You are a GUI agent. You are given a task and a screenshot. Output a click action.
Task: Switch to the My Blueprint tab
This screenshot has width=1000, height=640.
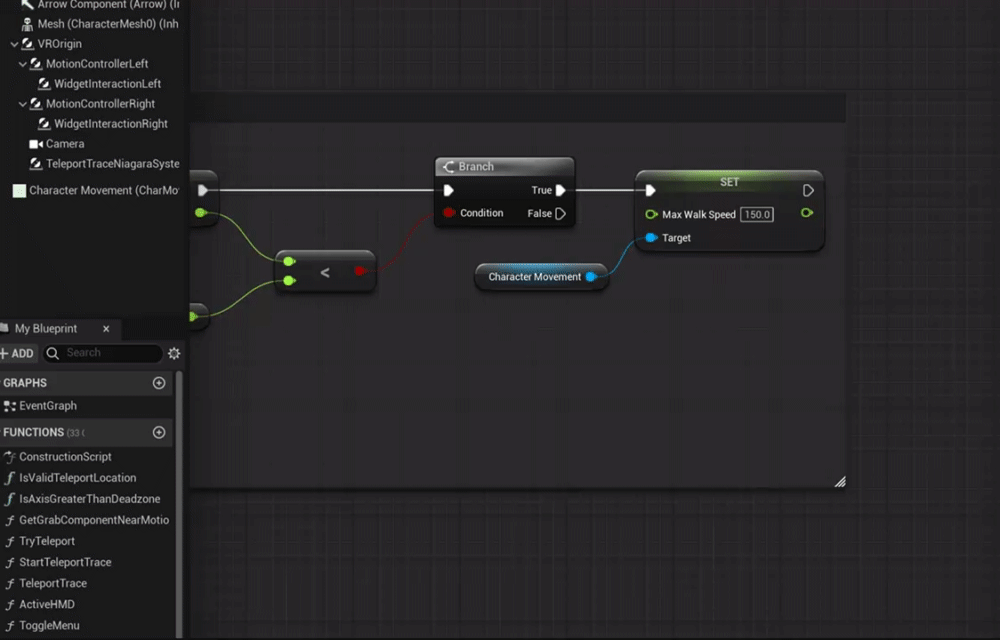click(x=45, y=328)
